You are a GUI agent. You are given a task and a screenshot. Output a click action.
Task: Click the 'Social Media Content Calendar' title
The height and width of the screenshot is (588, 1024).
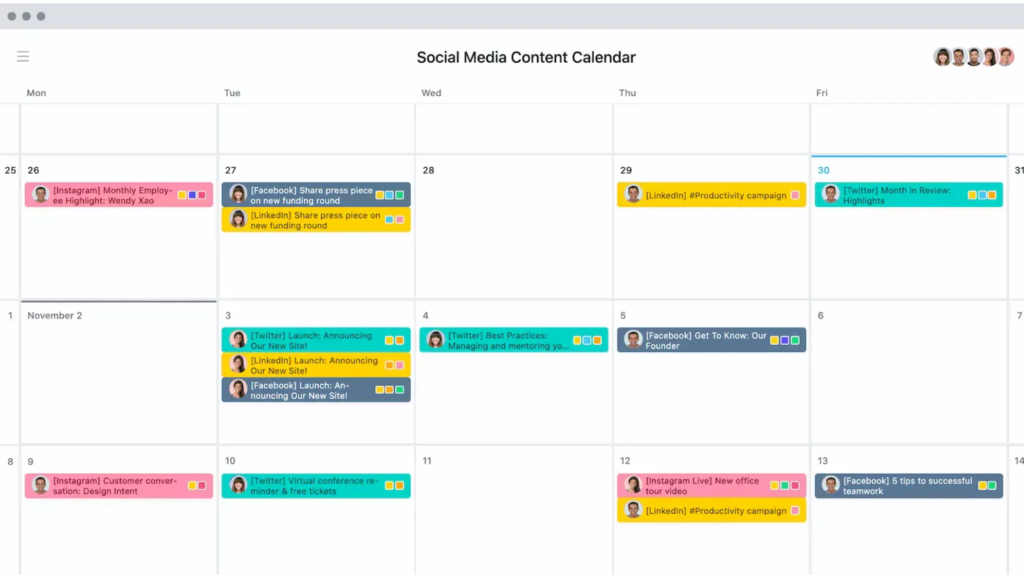coord(527,57)
